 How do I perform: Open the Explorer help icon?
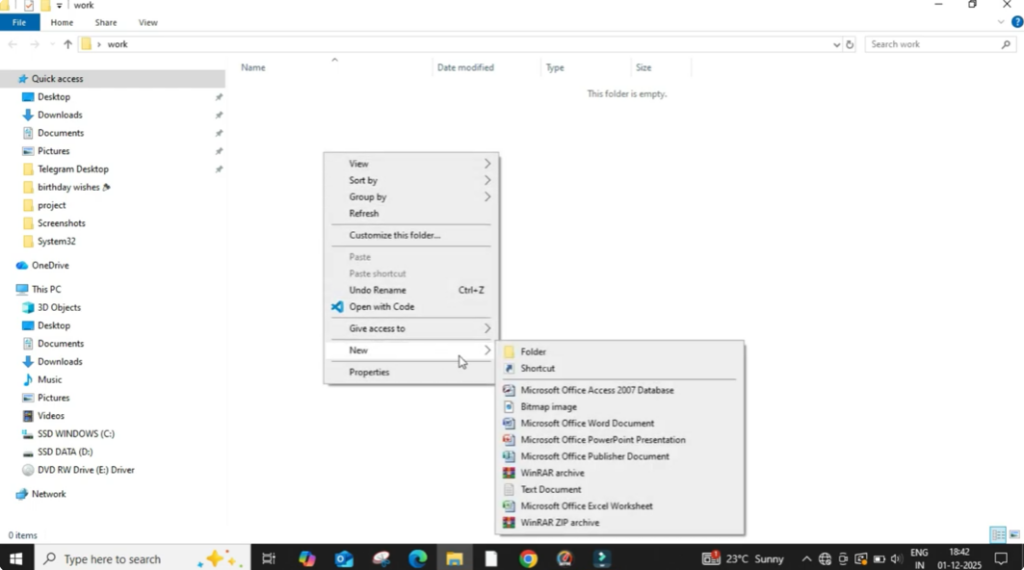coord(1017,22)
